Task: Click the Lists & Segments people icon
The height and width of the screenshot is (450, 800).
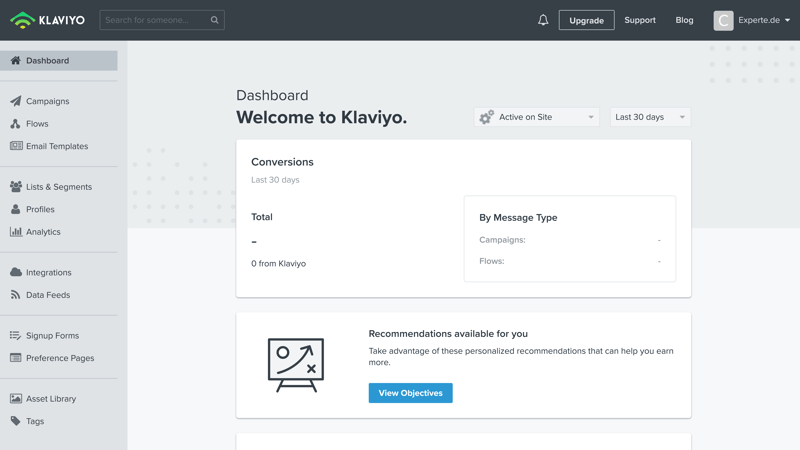Action: 16,187
